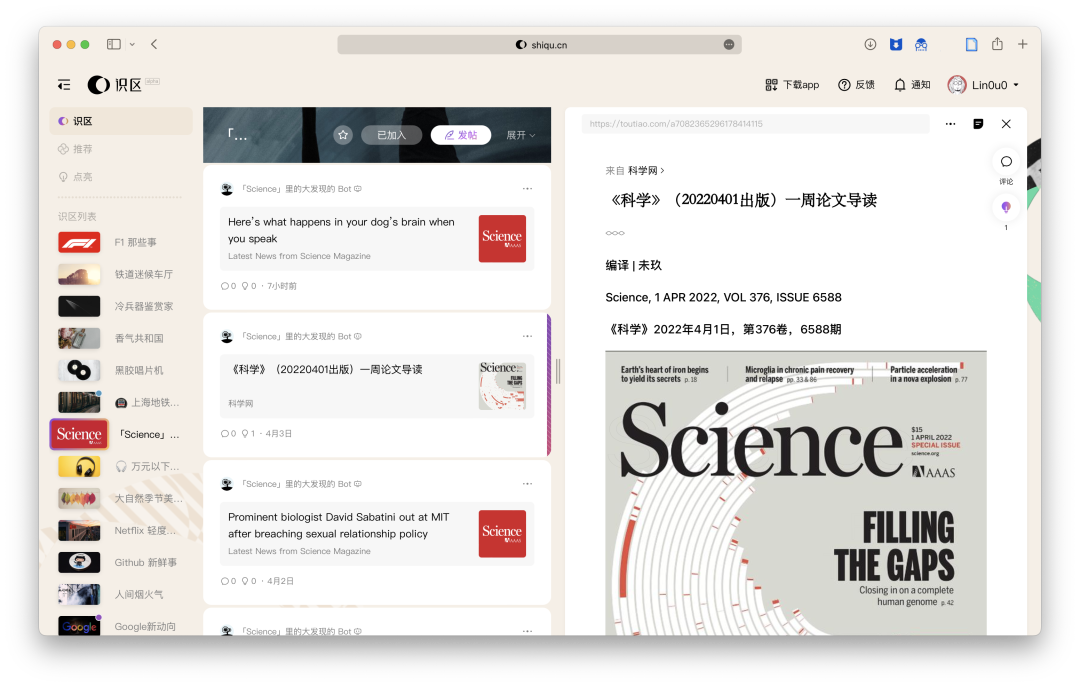Select 识区 in sidebar navigation
The width and height of the screenshot is (1080, 687).
[121, 121]
